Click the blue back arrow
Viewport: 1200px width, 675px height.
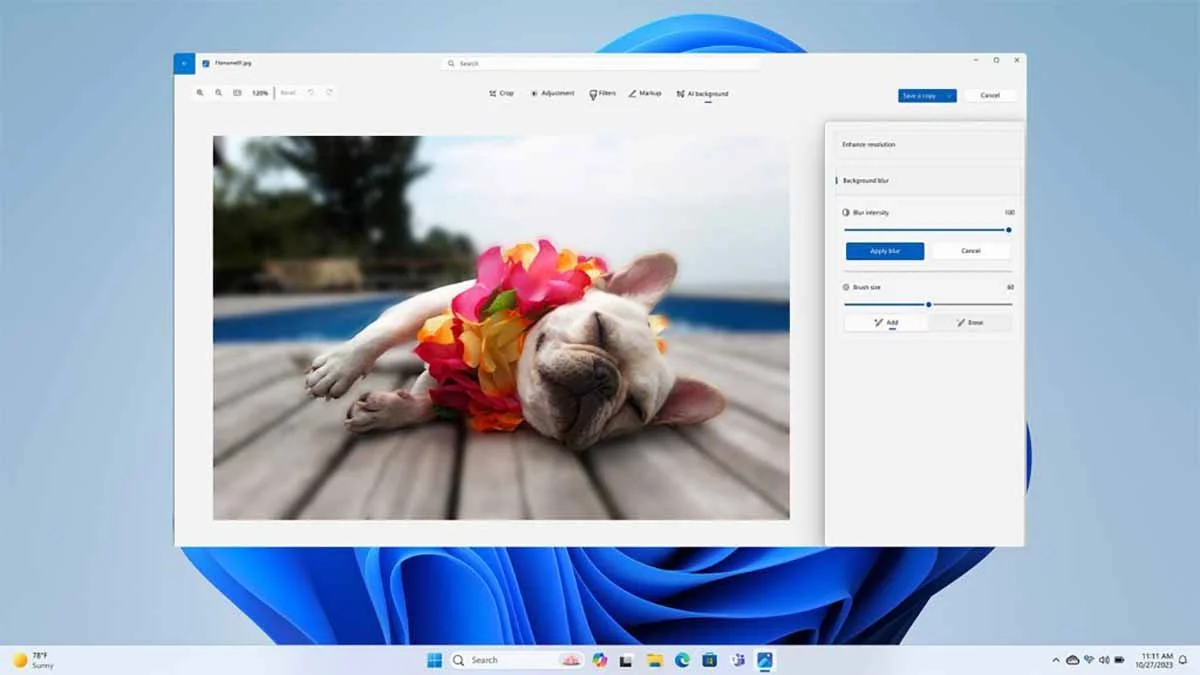(184, 63)
